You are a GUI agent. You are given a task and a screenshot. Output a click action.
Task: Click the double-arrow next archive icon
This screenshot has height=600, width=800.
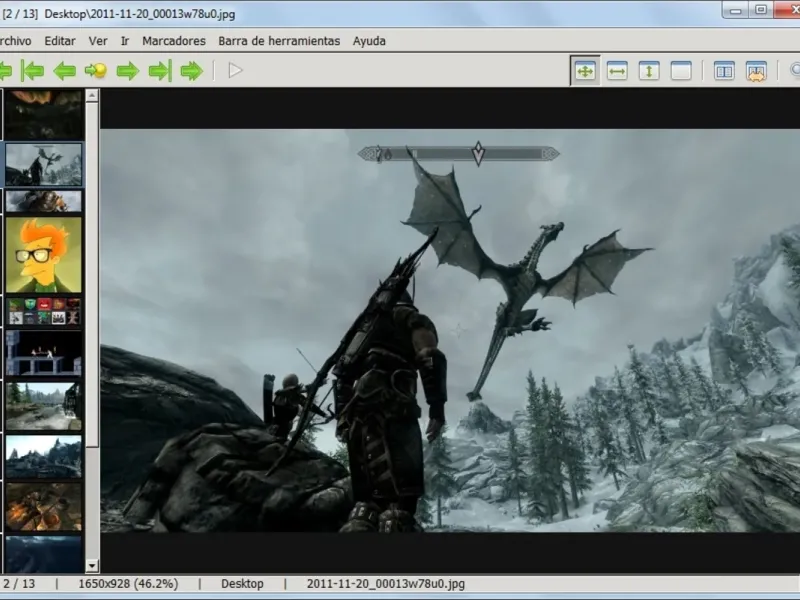click(191, 70)
